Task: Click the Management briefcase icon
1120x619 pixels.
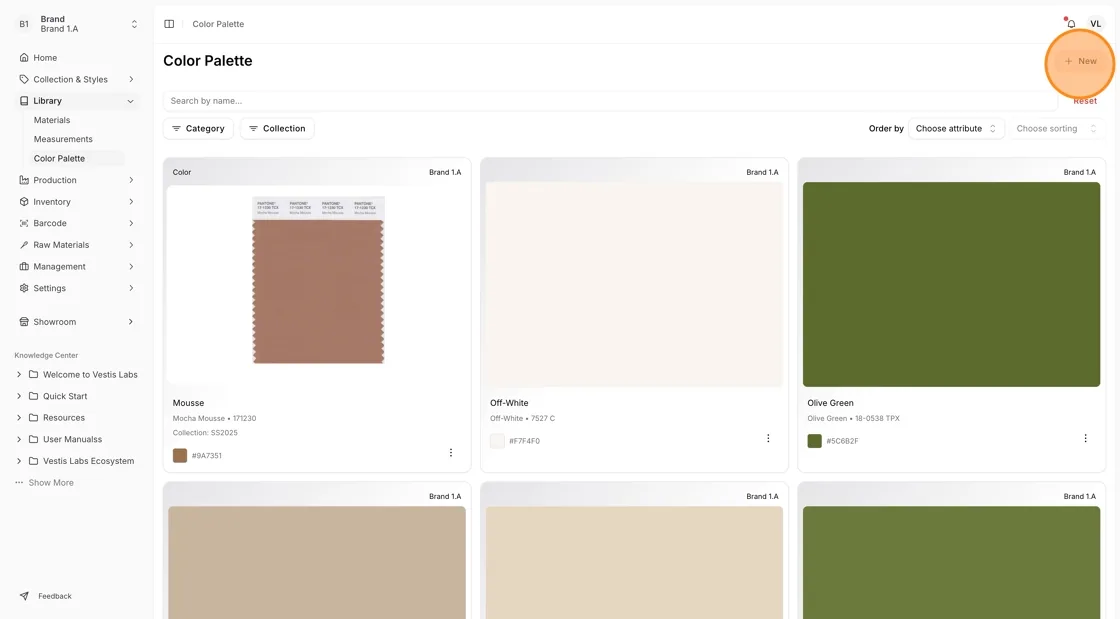Action: (24, 266)
